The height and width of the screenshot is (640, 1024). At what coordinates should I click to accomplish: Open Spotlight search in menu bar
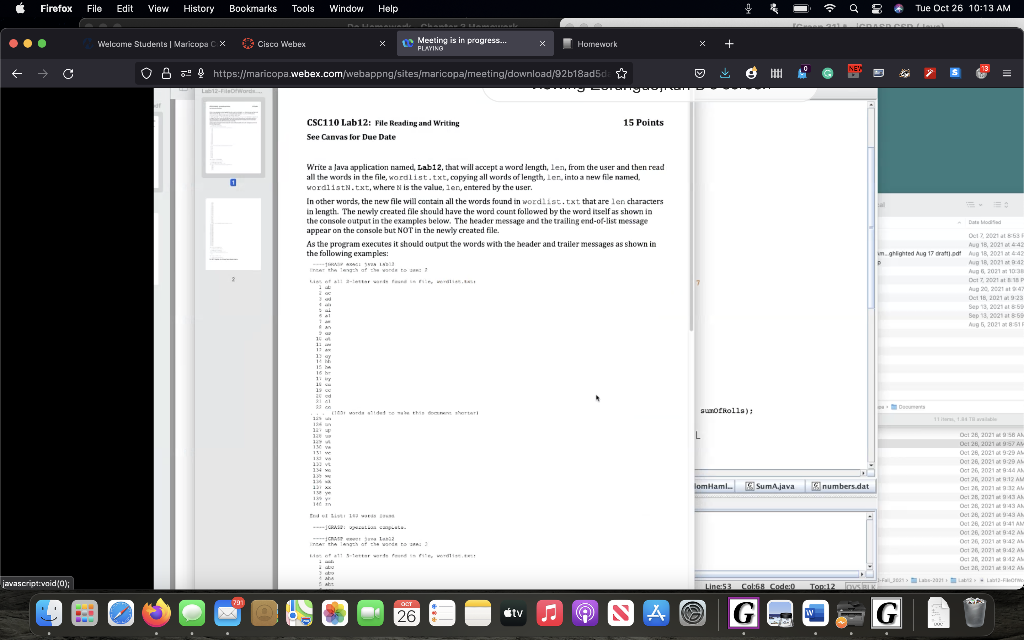(x=854, y=8)
